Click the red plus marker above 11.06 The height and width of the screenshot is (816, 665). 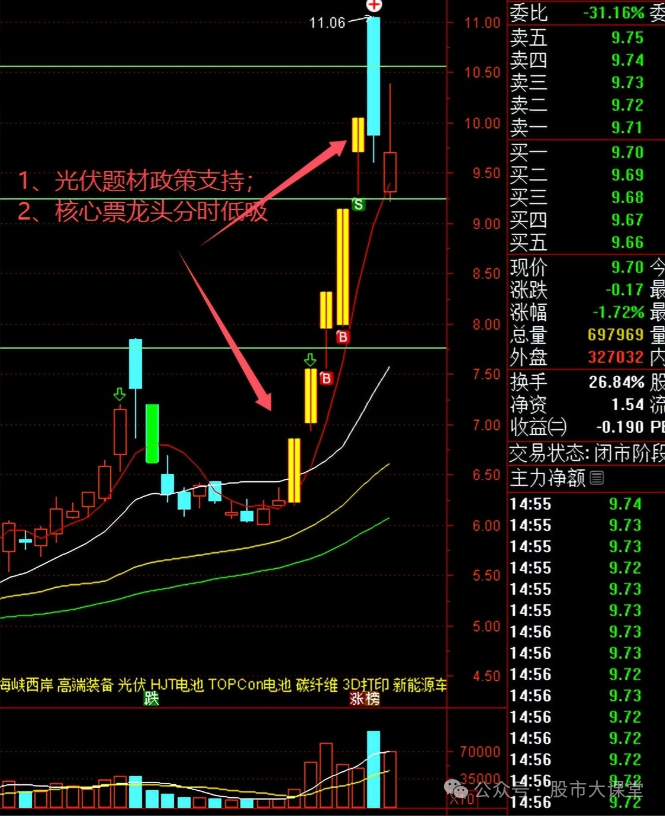click(372, 5)
